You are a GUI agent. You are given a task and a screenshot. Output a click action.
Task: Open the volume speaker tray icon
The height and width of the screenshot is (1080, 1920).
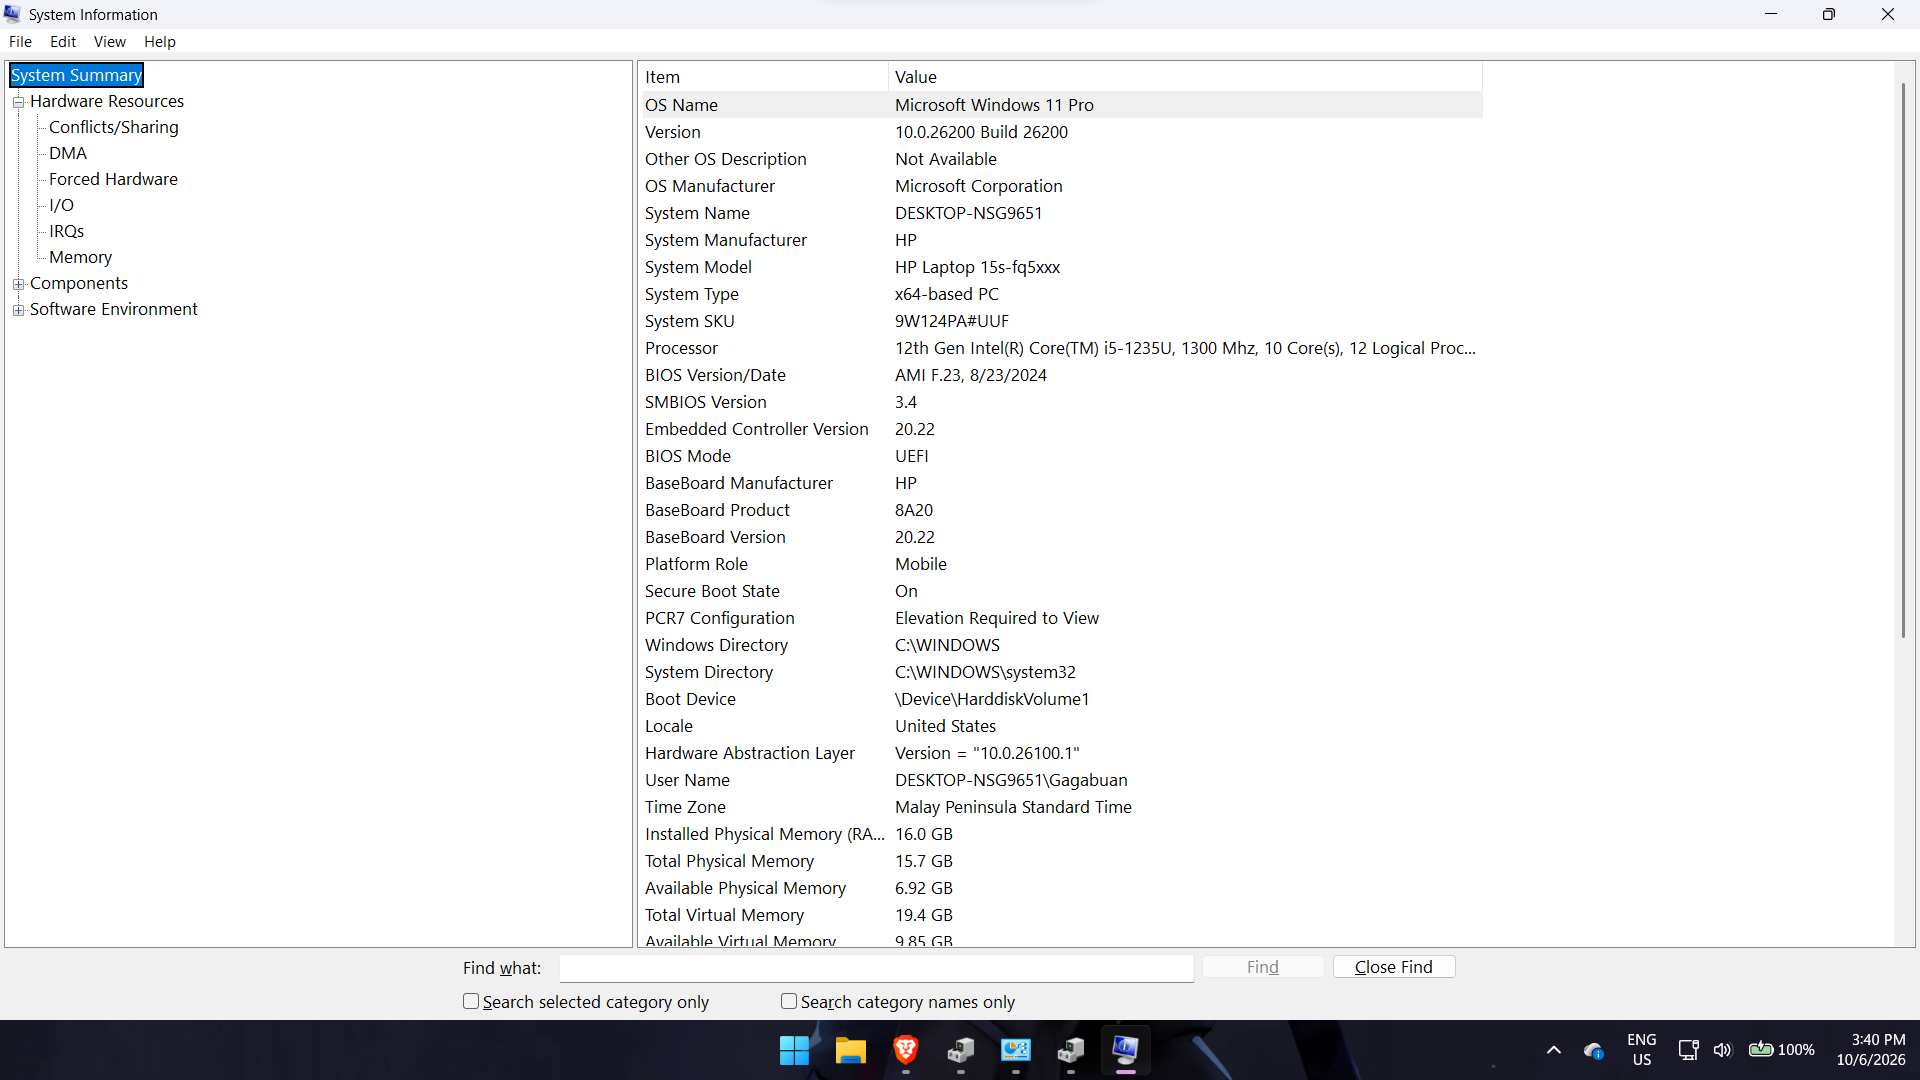pyautogui.click(x=1722, y=1050)
